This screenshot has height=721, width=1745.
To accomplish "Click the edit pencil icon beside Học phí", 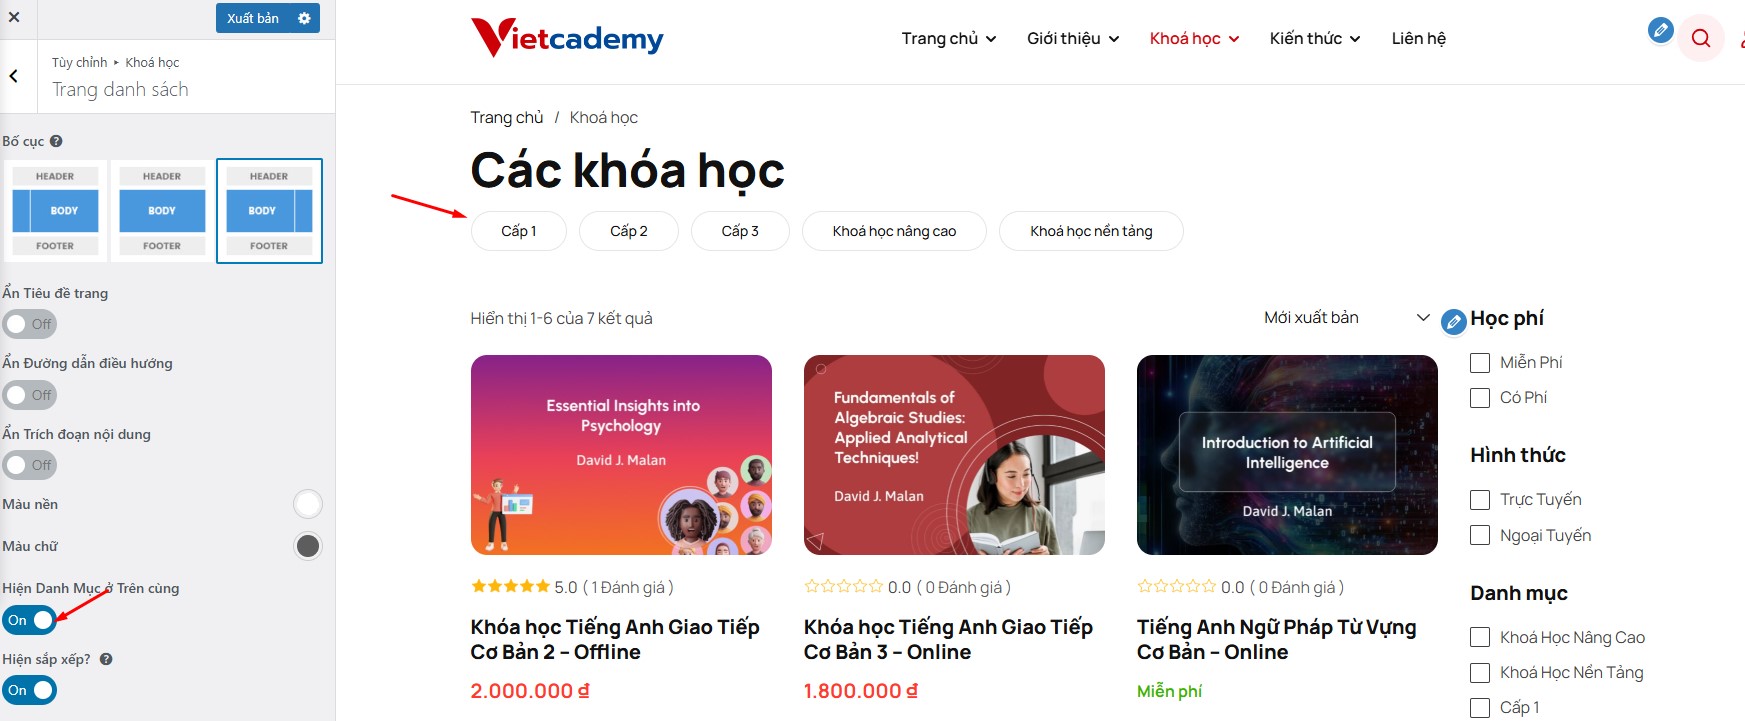I will point(1454,322).
